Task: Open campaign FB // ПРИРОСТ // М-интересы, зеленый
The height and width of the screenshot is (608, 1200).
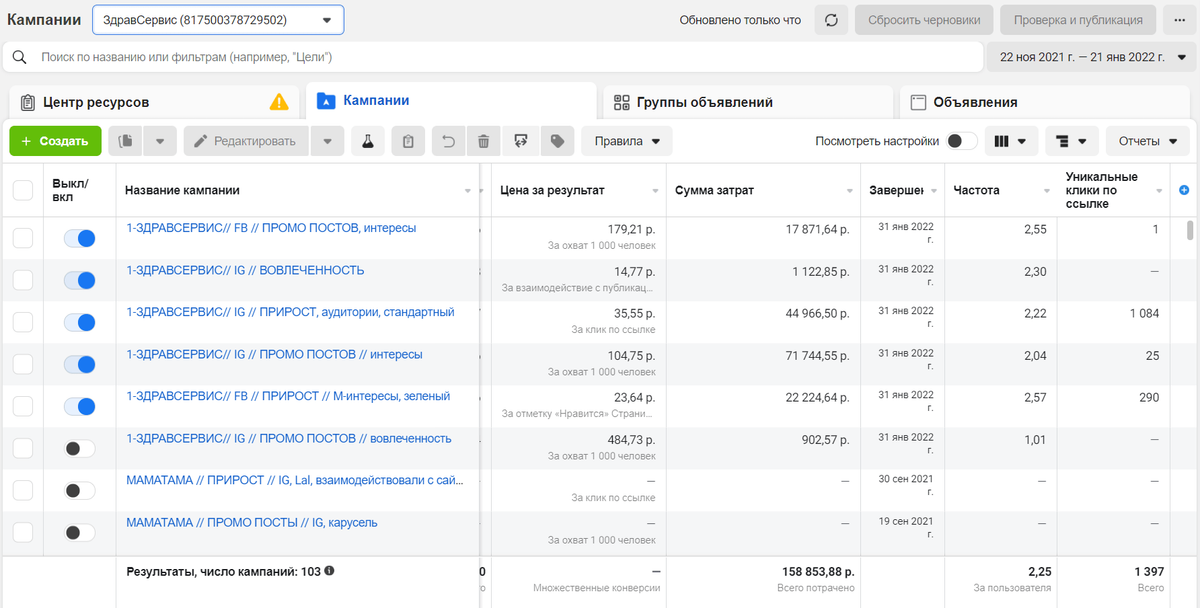Action: (x=288, y=396)
